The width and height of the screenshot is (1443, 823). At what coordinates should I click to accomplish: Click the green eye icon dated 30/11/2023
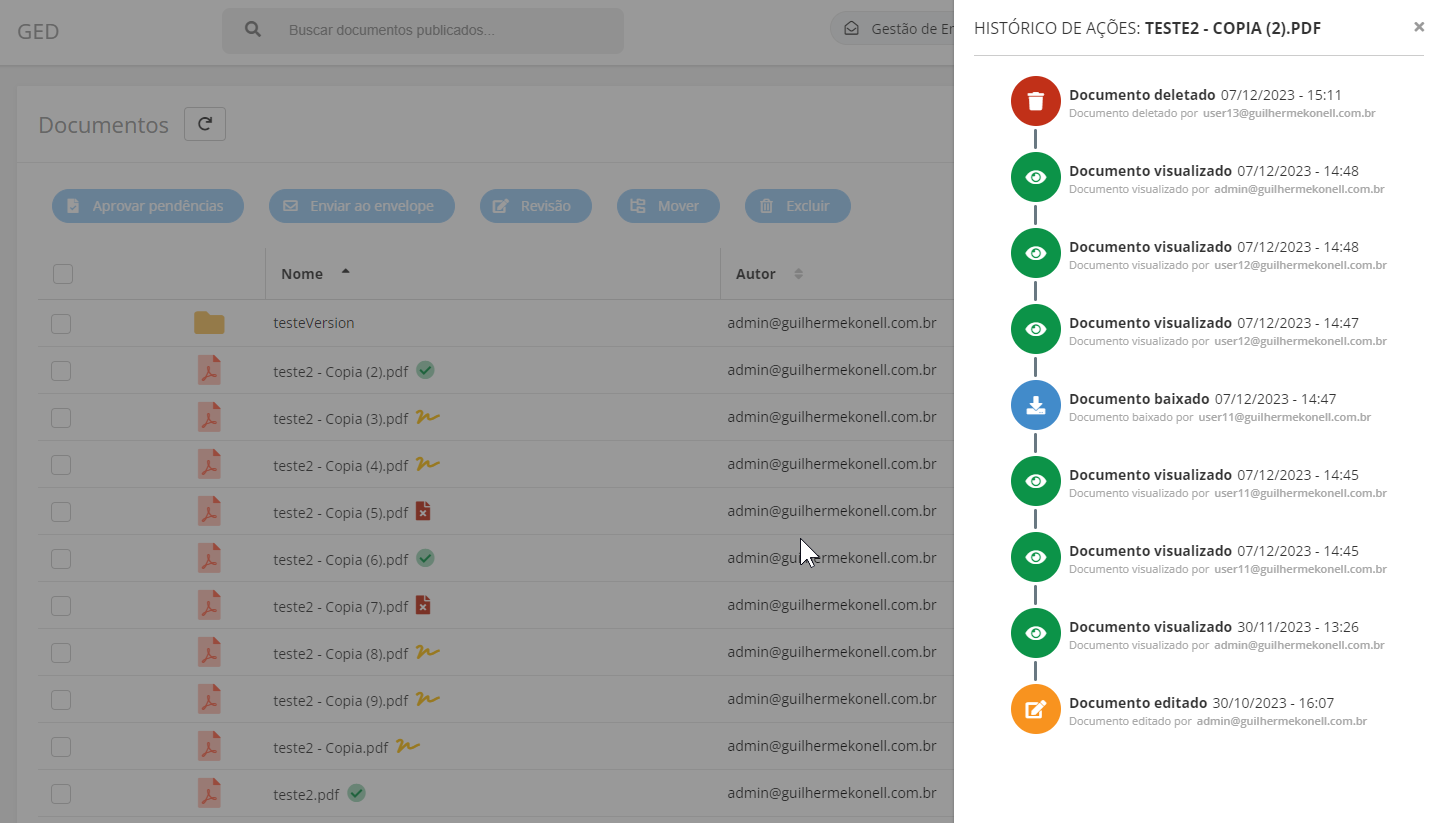point(1036,633)
